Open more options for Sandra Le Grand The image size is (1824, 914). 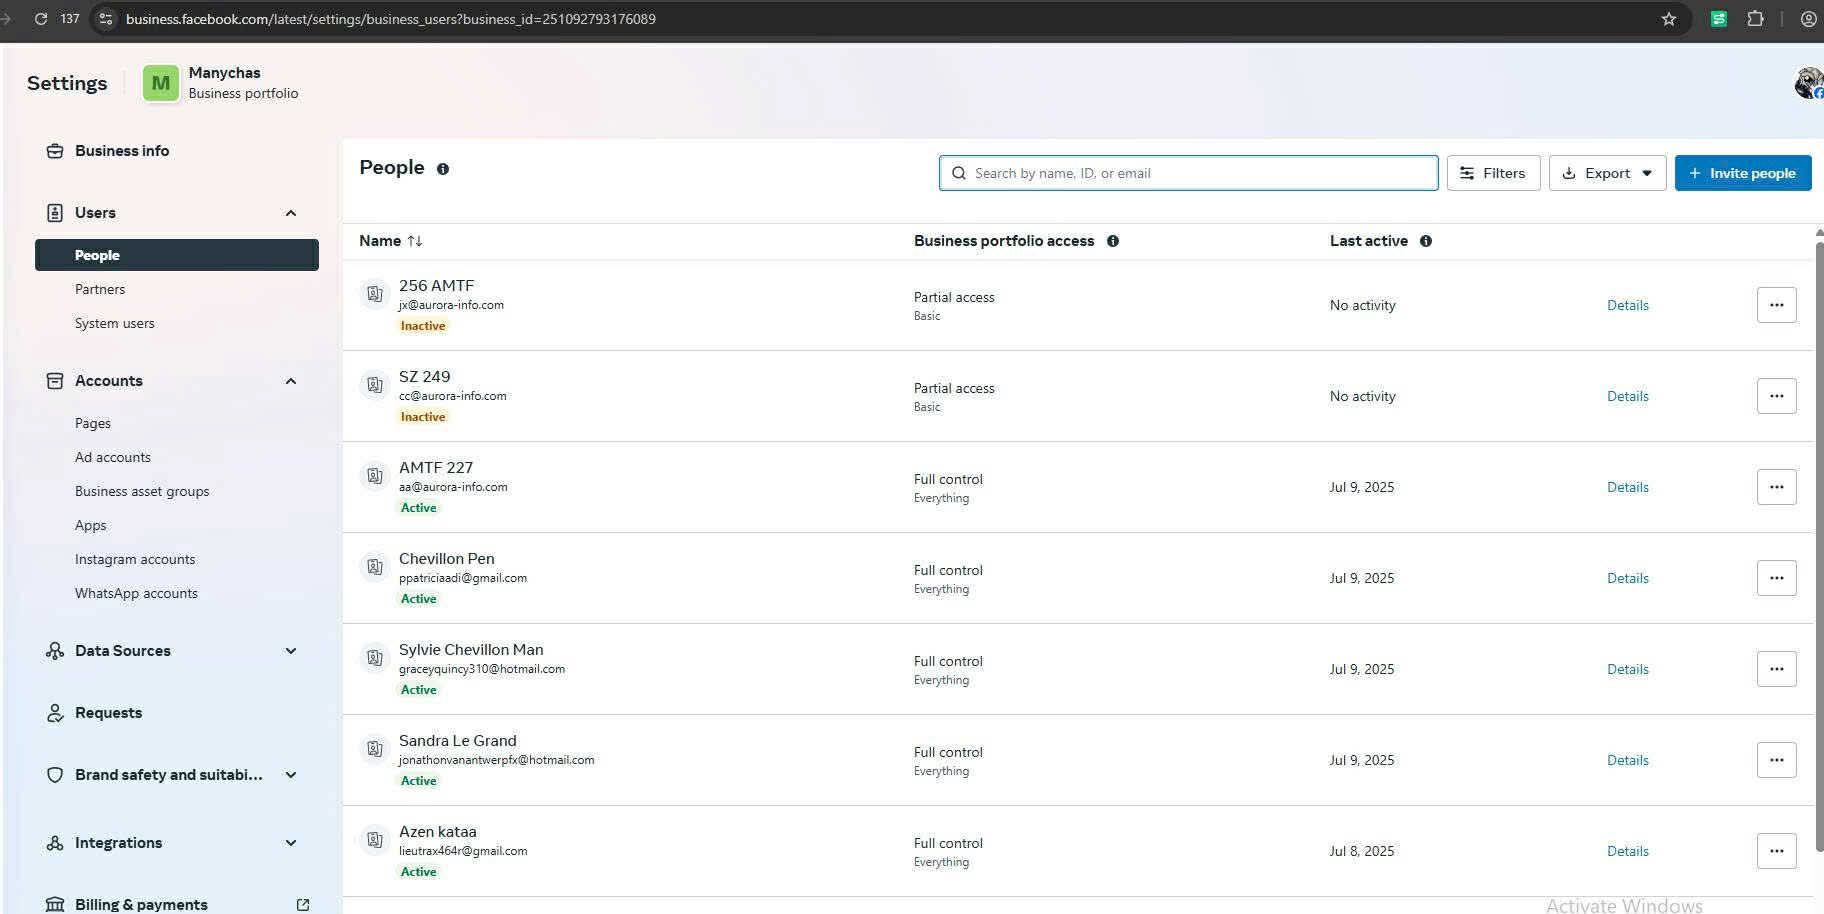(x=1776, y=760)
